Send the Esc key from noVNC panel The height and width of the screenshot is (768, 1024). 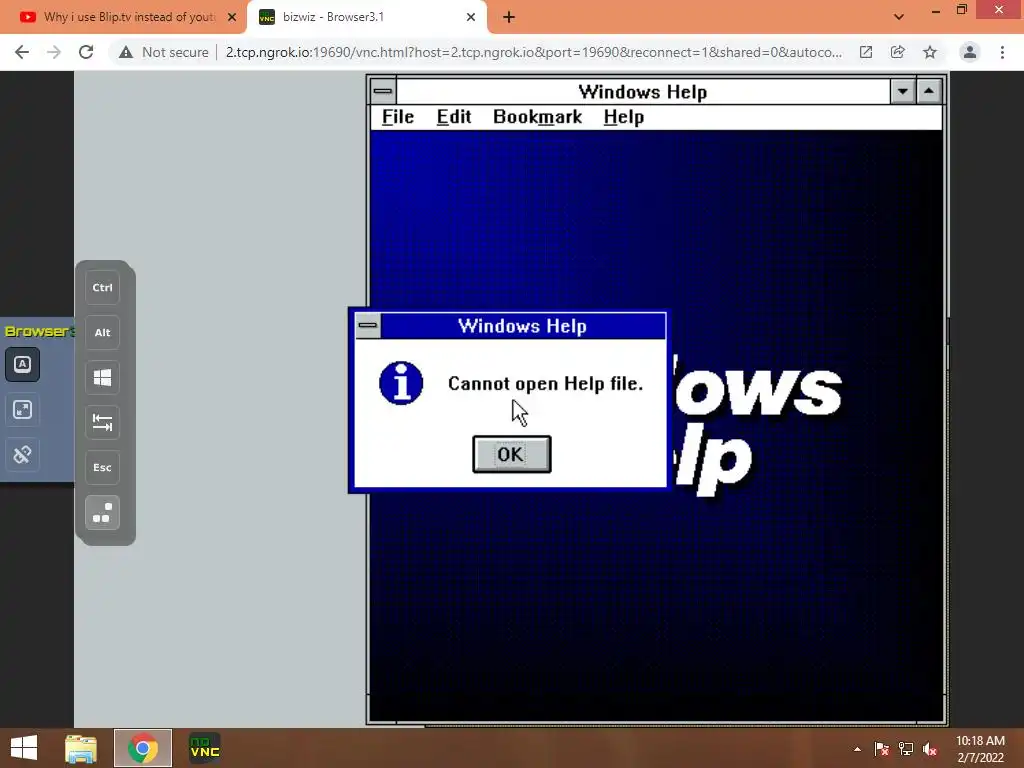click(x=103, y=468)
